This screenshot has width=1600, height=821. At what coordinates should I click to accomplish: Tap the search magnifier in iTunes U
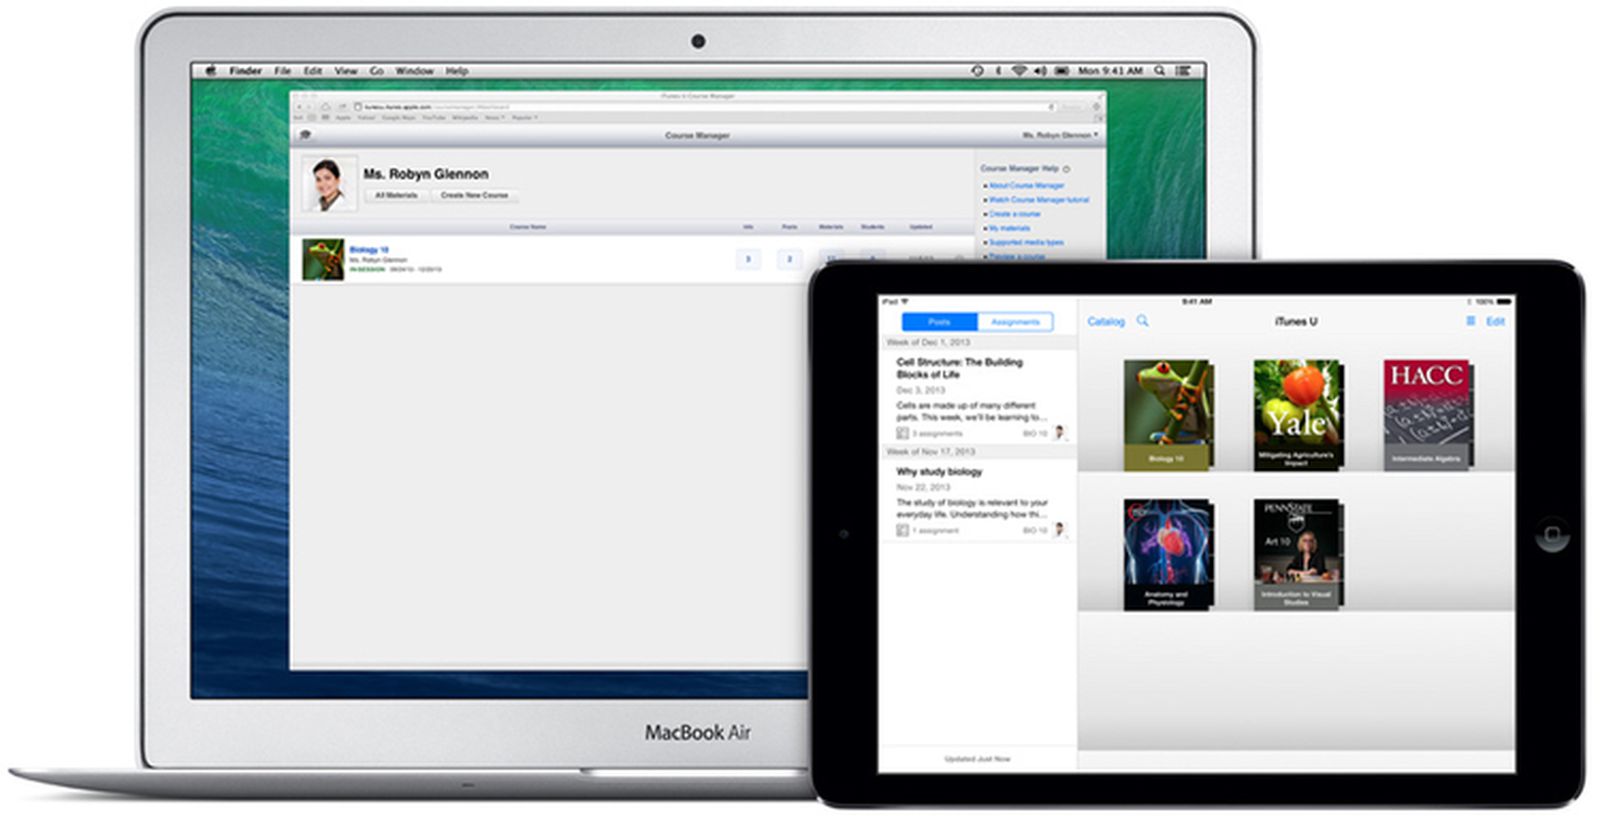(1142, 321)
